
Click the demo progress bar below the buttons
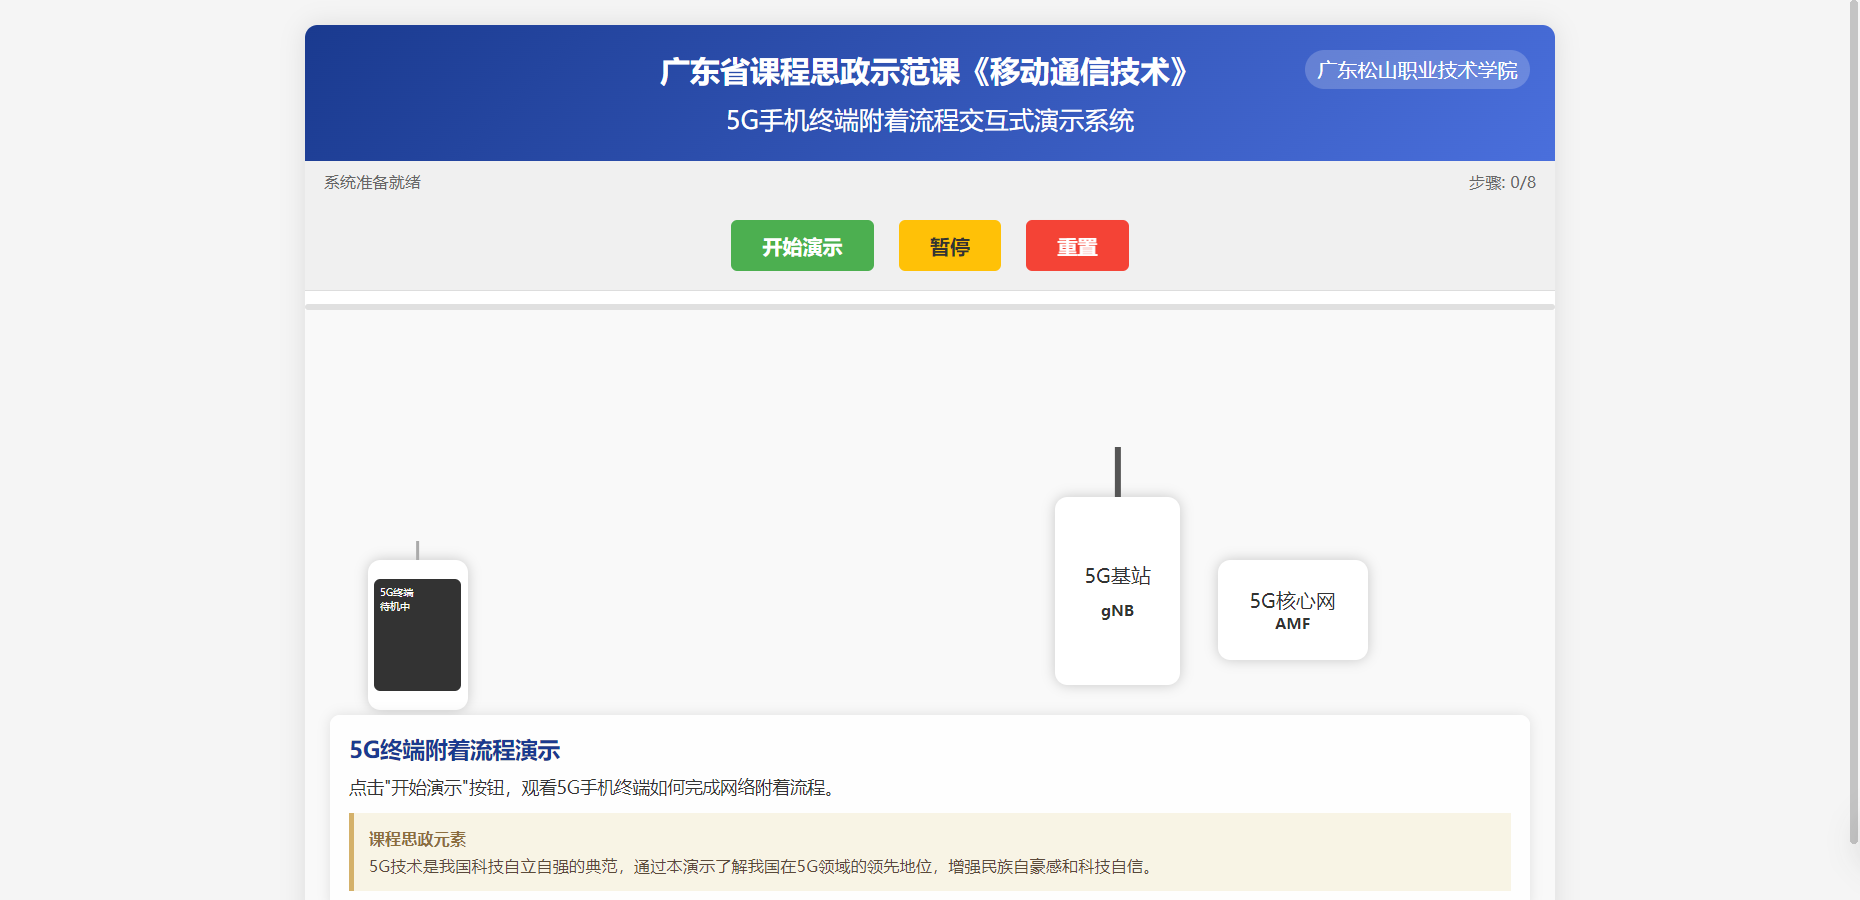(929, 307)
